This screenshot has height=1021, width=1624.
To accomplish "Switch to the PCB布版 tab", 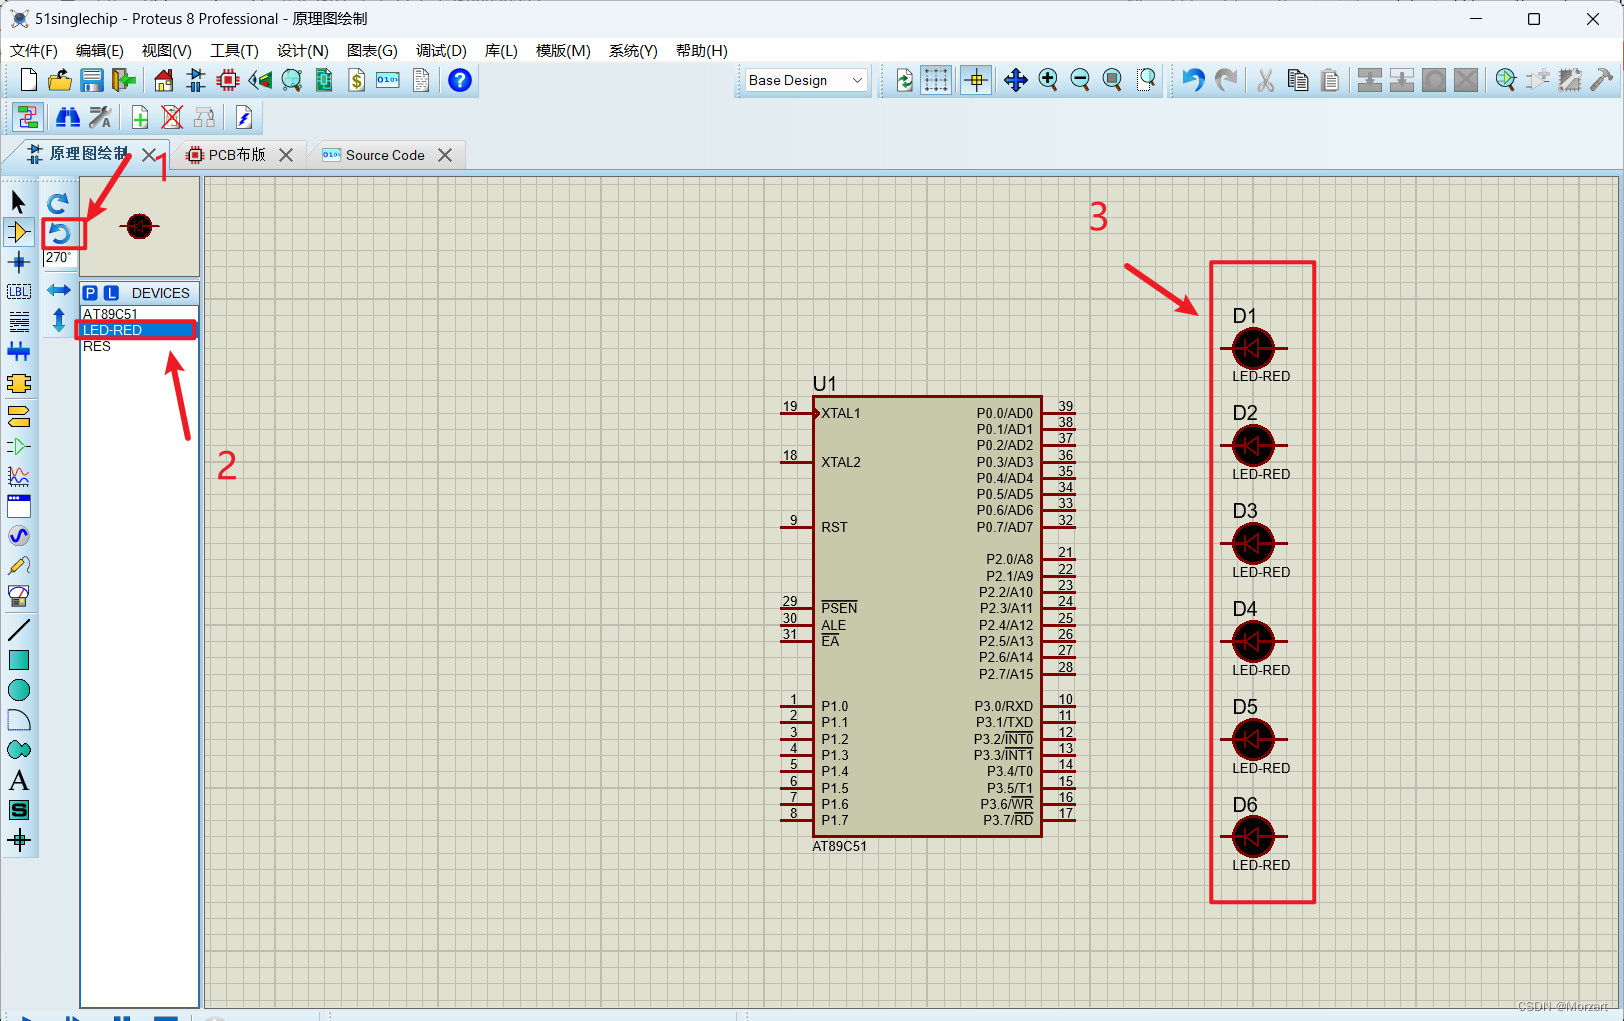I will tap(237, 155).
